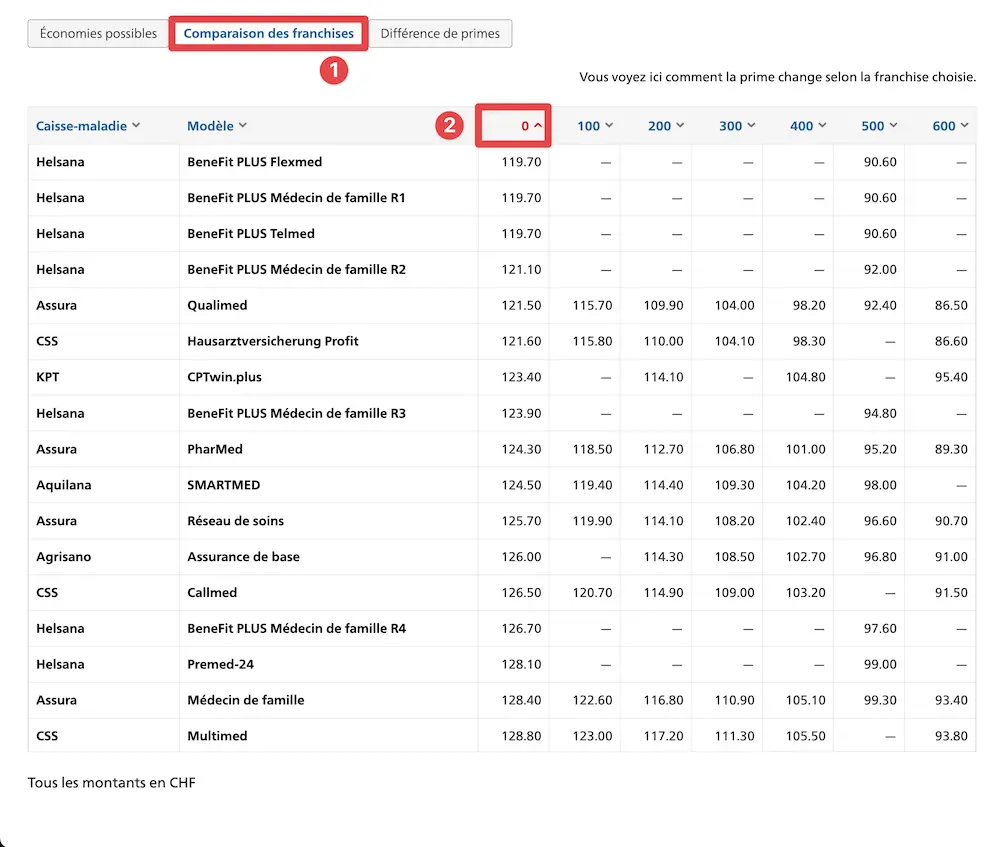Click the Aquilana insurer name
Viewport: 1000px width, 847px height.
tap(64, 485)
